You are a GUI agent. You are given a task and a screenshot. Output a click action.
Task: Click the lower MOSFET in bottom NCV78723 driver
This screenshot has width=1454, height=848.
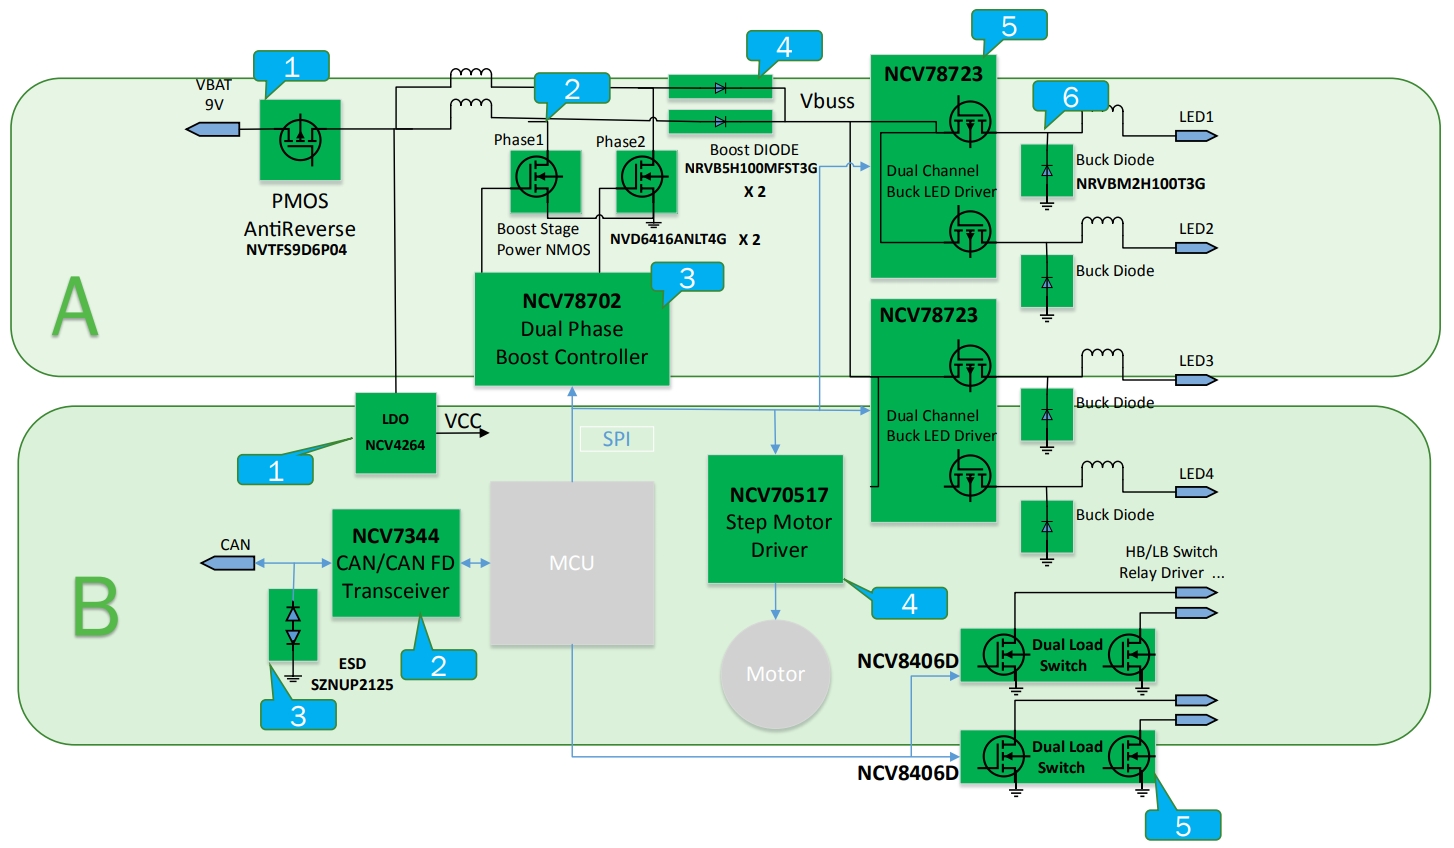pyautogui.click(x=968, y=475)
